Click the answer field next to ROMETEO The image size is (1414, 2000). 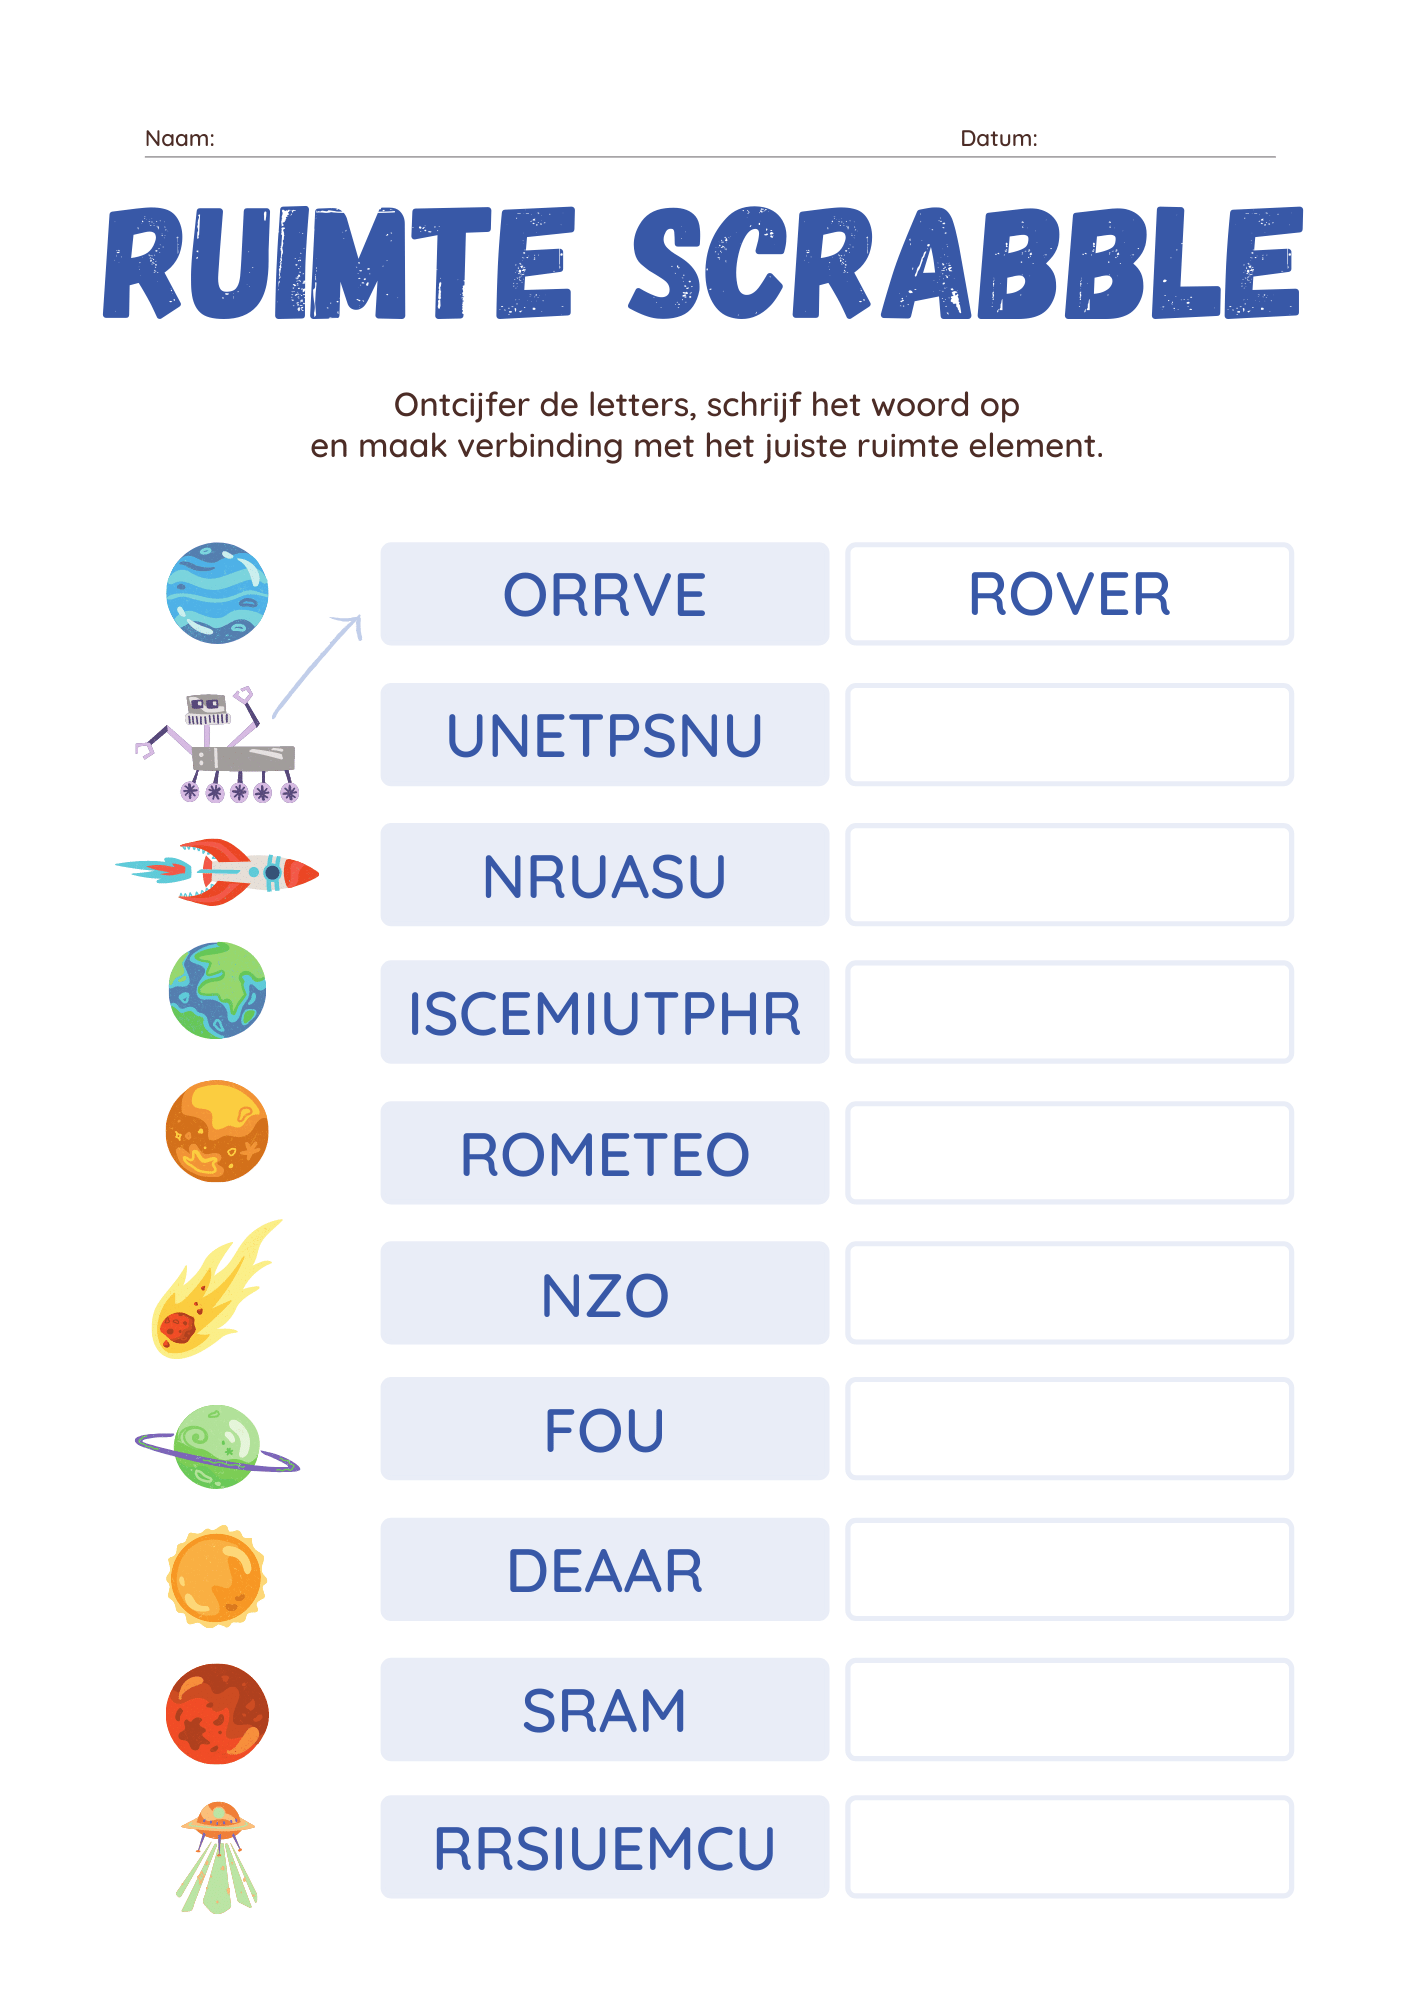coord(1070,1153)
